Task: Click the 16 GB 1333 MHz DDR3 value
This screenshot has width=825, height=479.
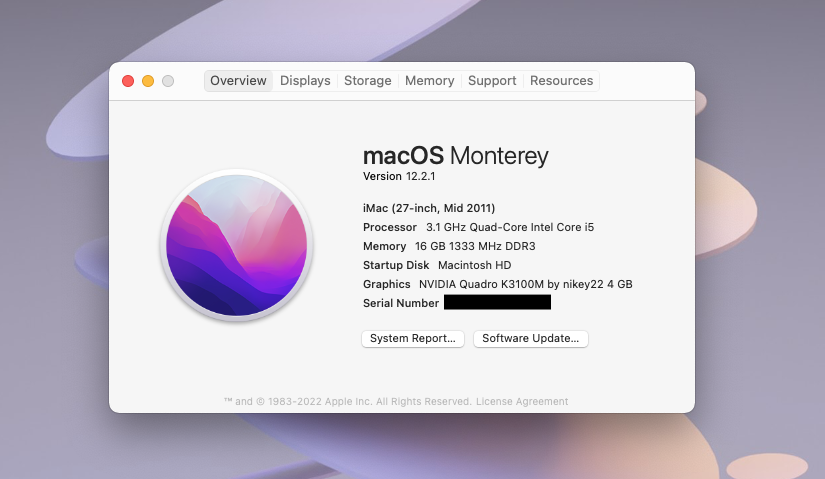Action: pyautogui.click(x=475, y=246)
